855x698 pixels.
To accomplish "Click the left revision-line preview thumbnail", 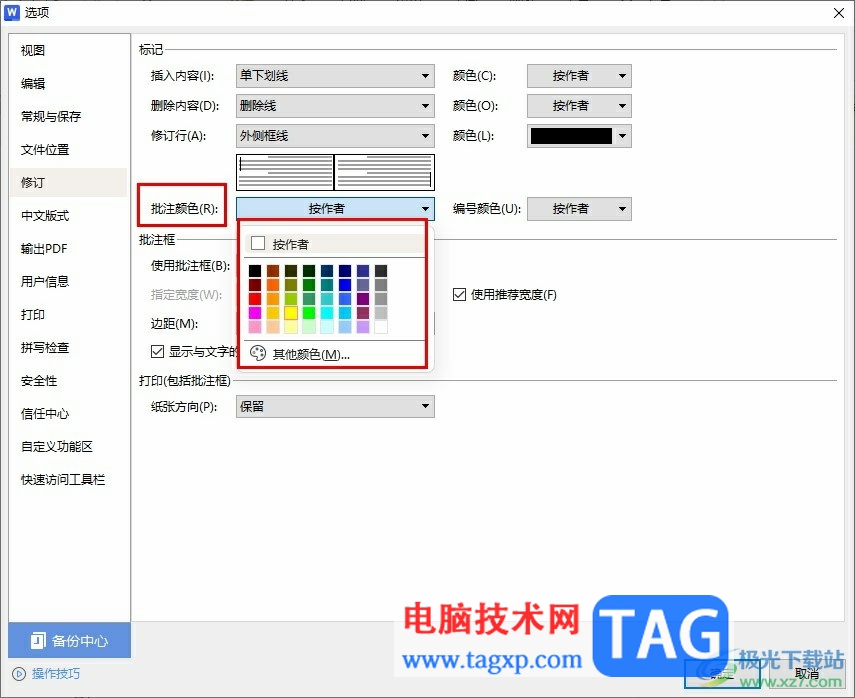I will point(285,172).
